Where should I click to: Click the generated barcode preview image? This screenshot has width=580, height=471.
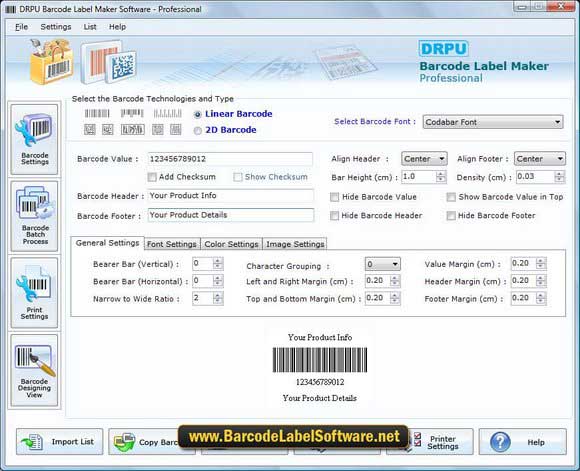(320, 360)
